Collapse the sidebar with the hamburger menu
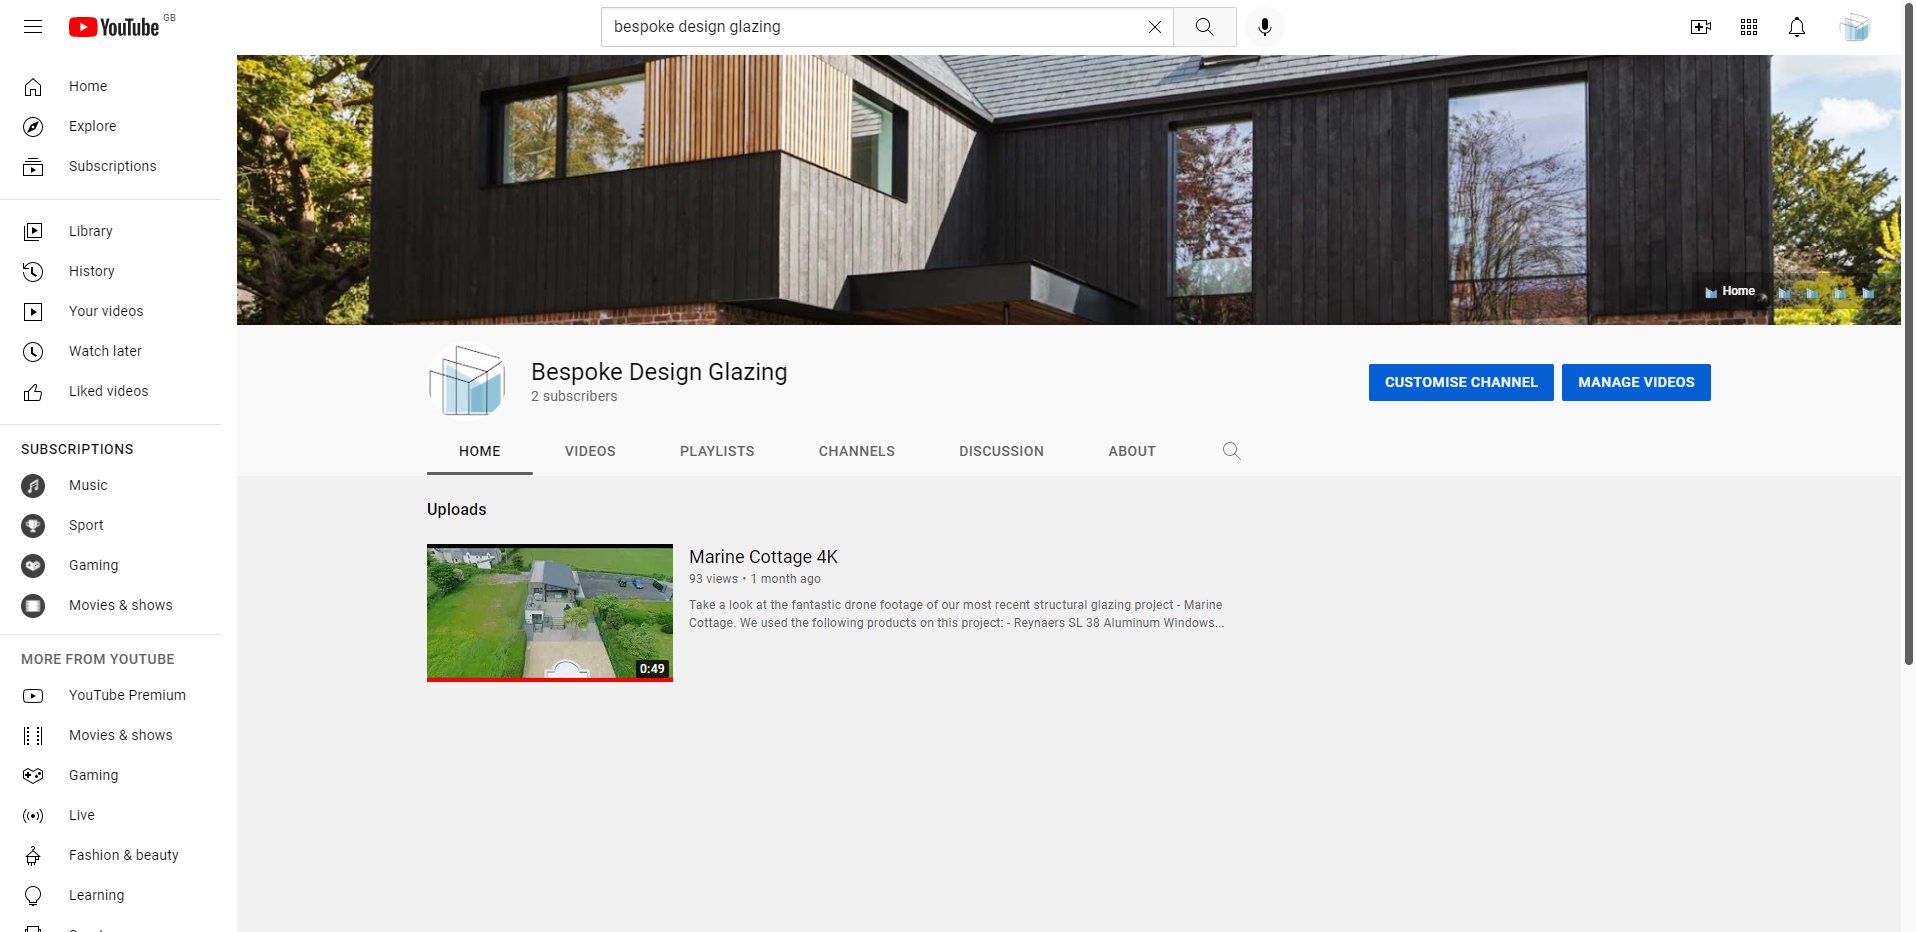 click(33, 26)
